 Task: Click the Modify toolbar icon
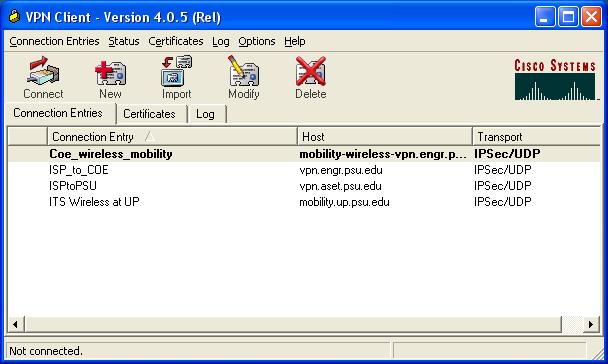coord(244,71)
